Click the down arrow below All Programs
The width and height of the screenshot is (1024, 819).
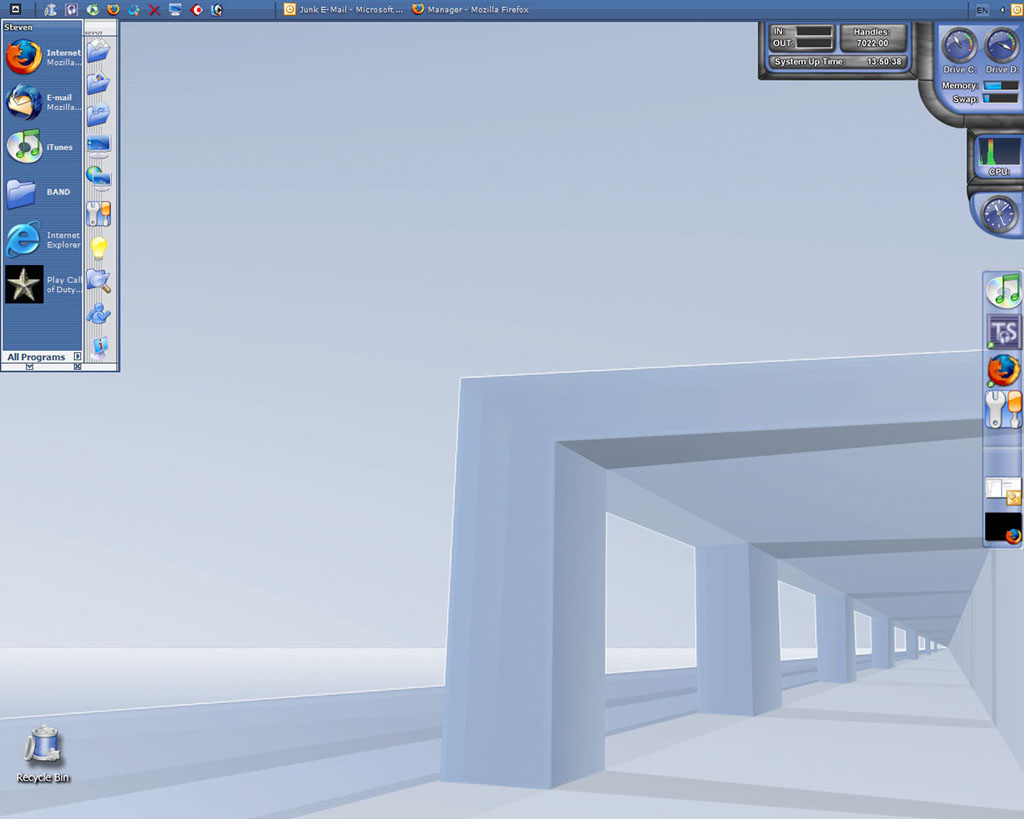point(29,367)
